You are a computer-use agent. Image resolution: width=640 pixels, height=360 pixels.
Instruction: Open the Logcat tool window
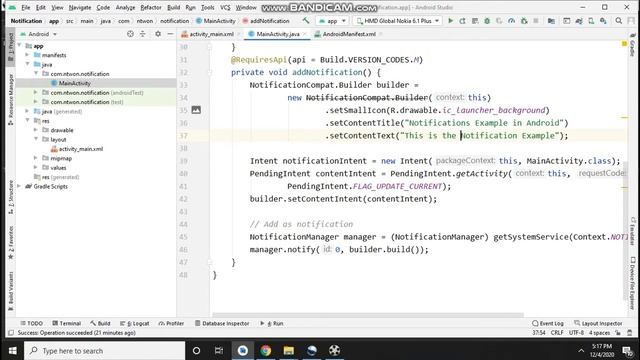click(x=135, y=323)
